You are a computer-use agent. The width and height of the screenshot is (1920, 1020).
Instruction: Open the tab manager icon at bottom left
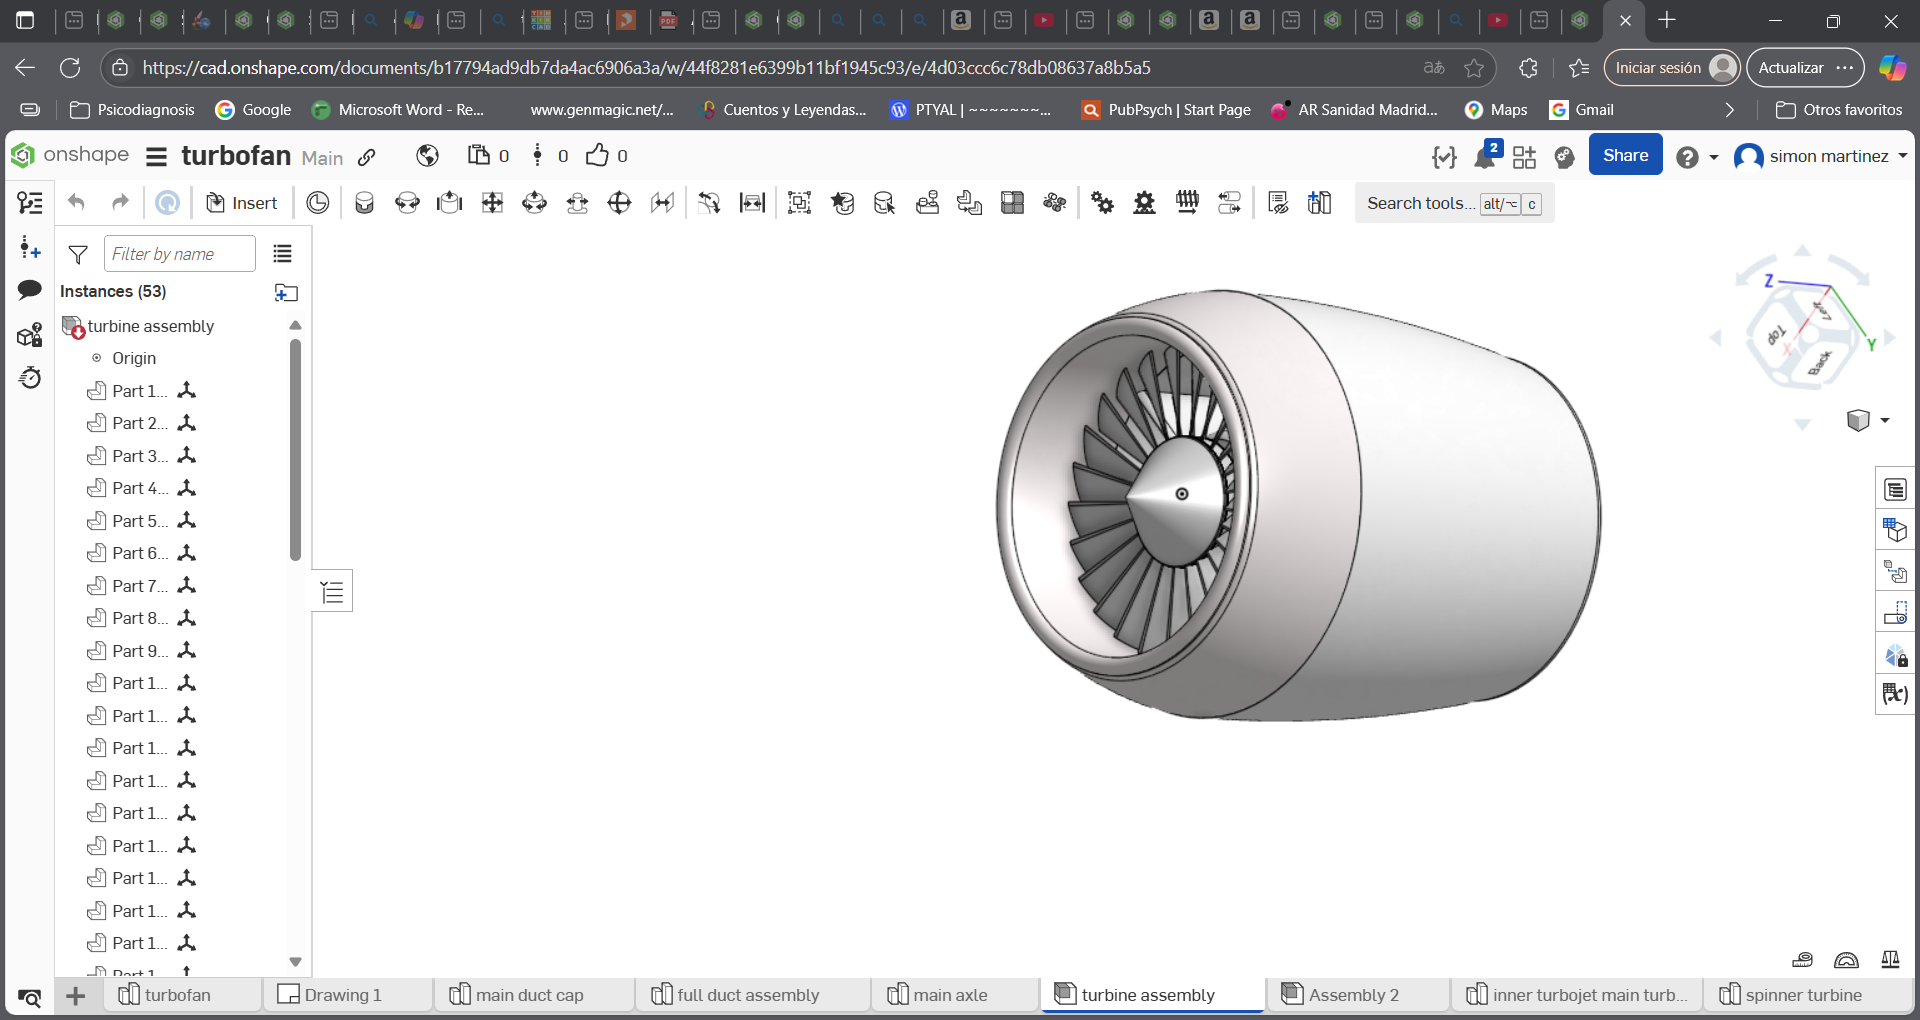tap(30, 997)
